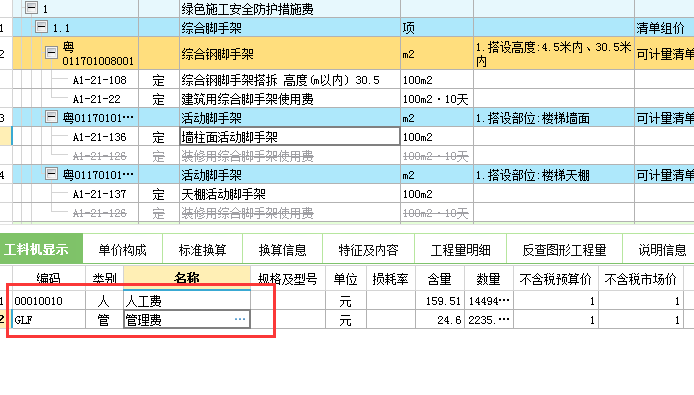This screenshot has width=694, height=395.
Task: Click the 绿色施工安全防护措施费 title cell
Action: [x=290, y=8]
